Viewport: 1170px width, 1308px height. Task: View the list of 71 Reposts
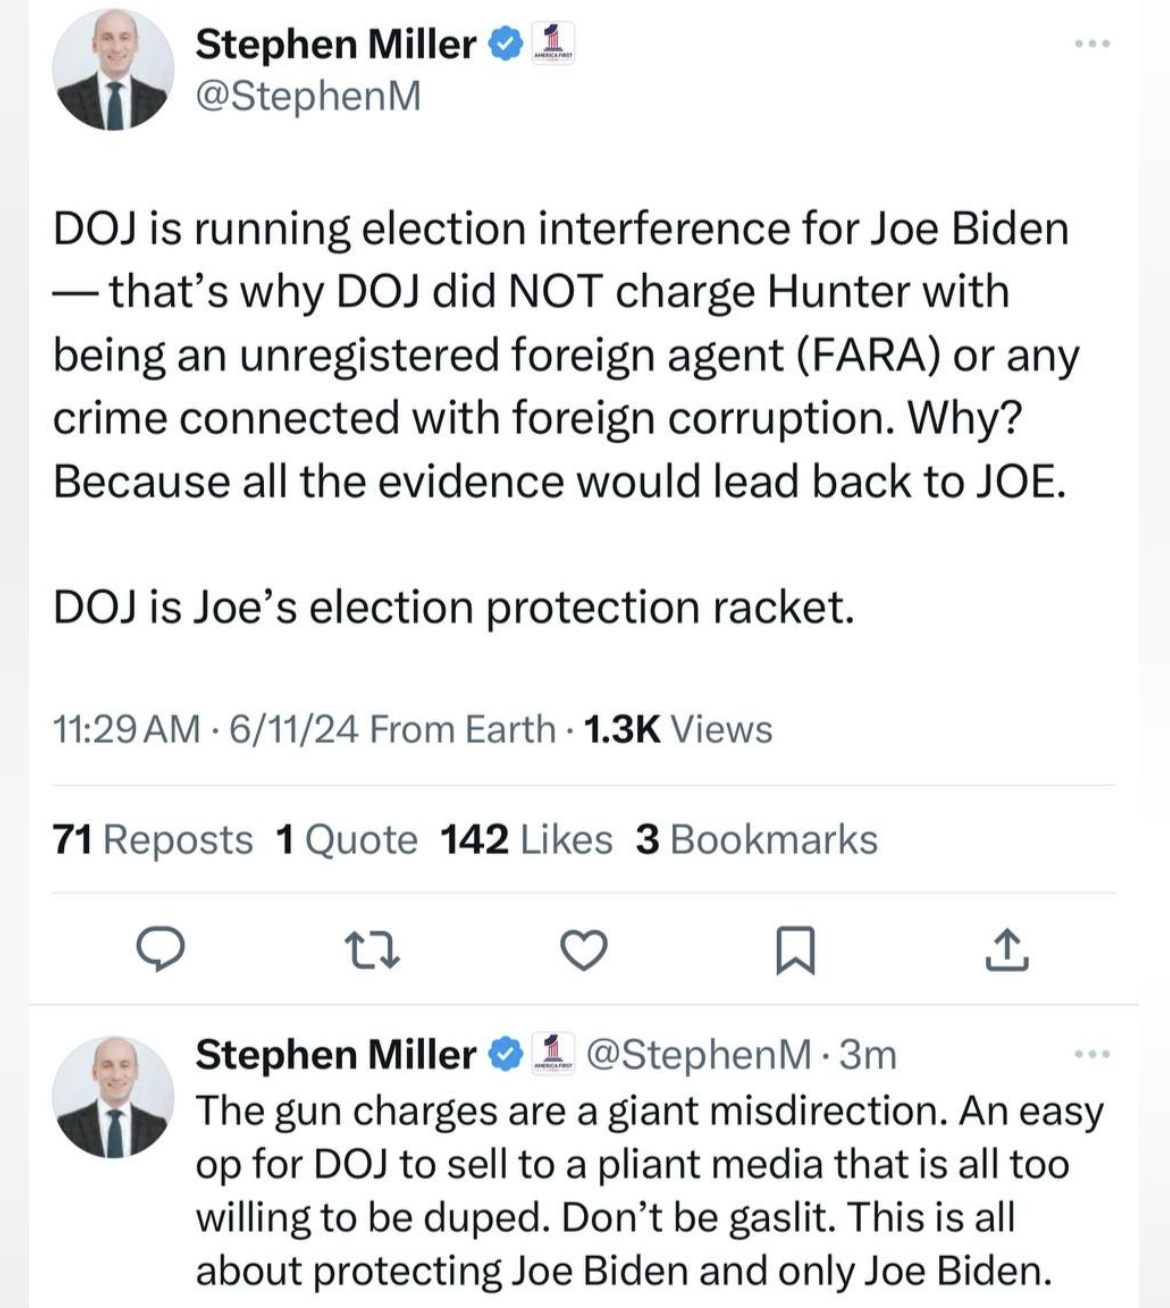(x=153, y=840)
